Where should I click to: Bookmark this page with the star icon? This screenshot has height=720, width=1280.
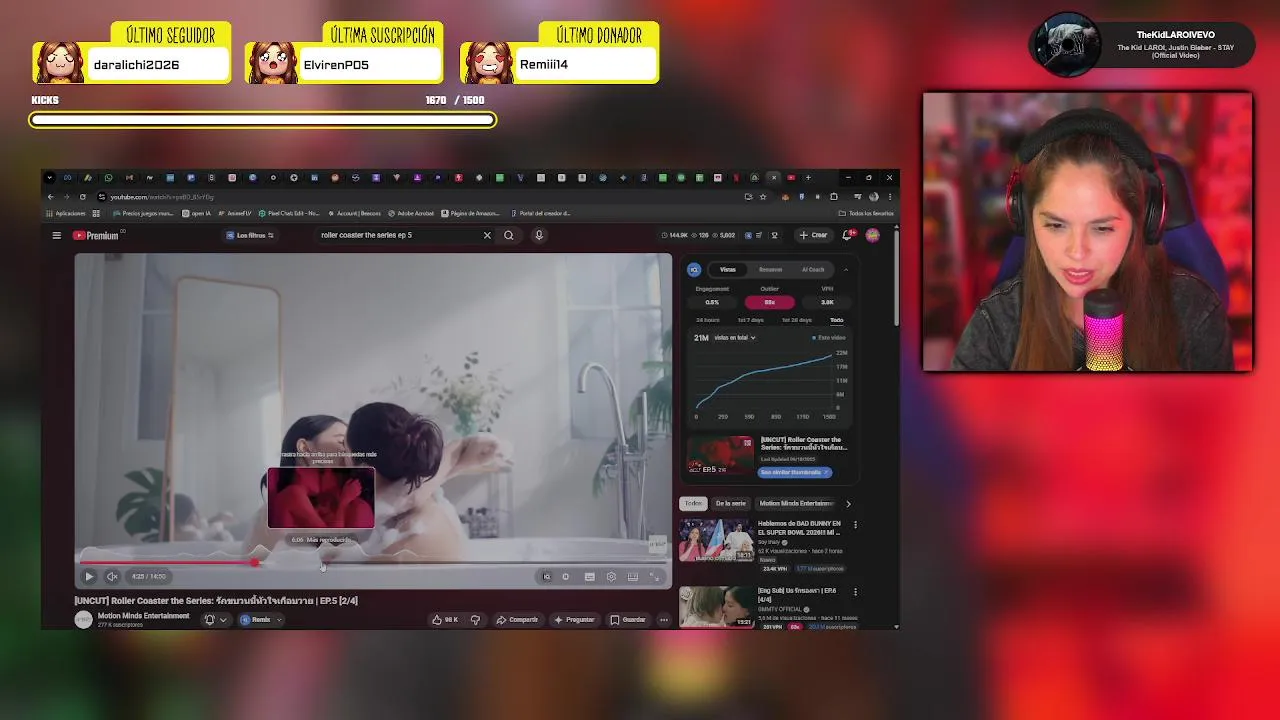(x=762, y=197)
